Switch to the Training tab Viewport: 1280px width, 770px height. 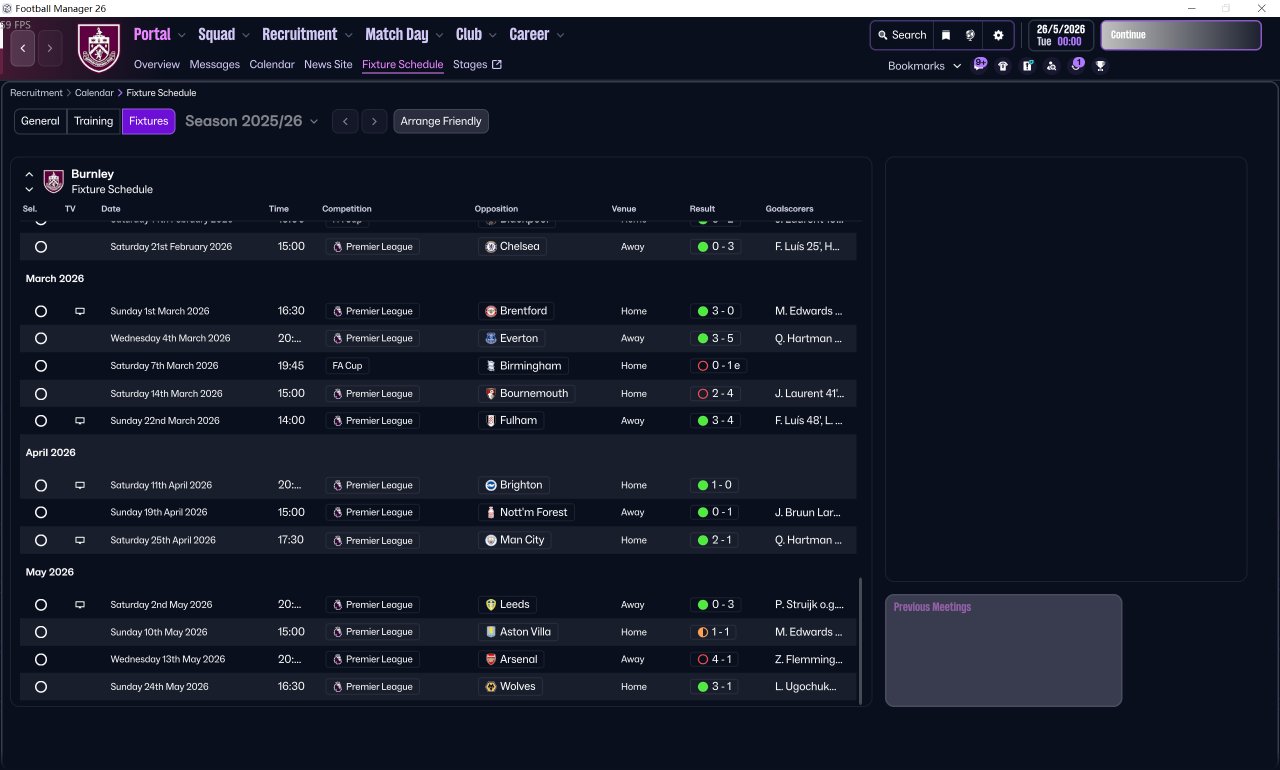(94, 121)
